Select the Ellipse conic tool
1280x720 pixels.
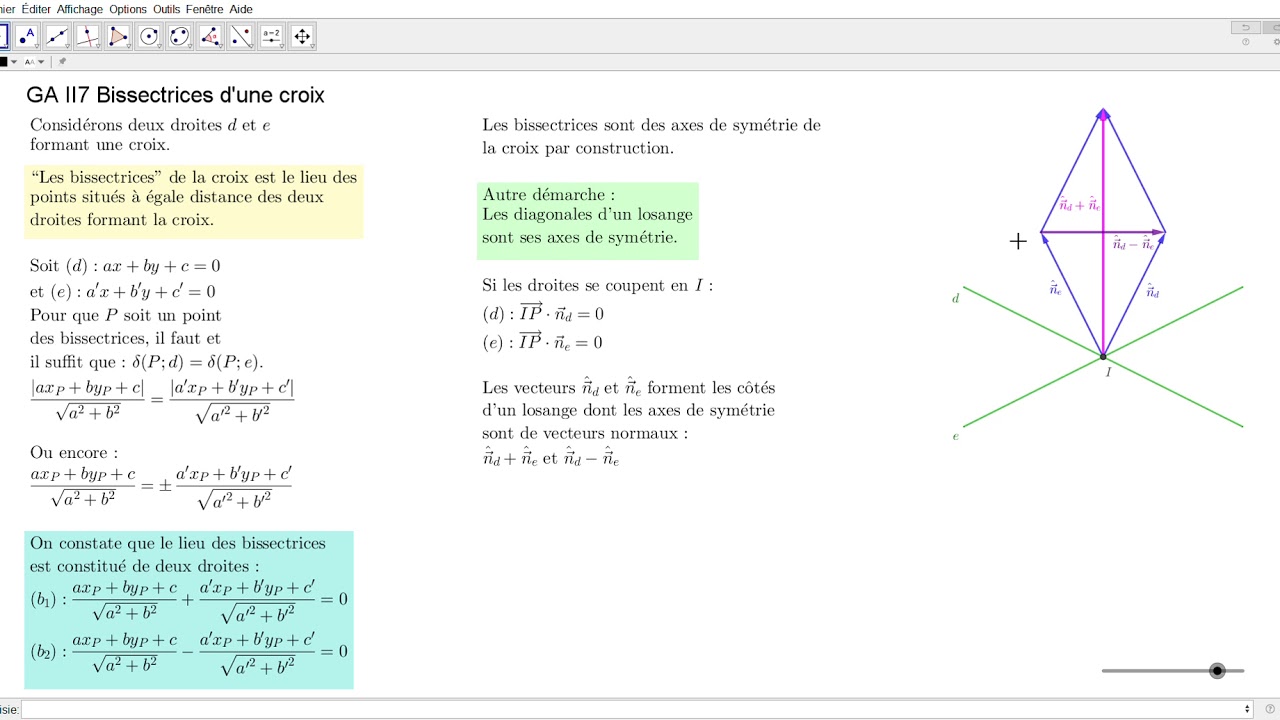click(x=179, y=37)
